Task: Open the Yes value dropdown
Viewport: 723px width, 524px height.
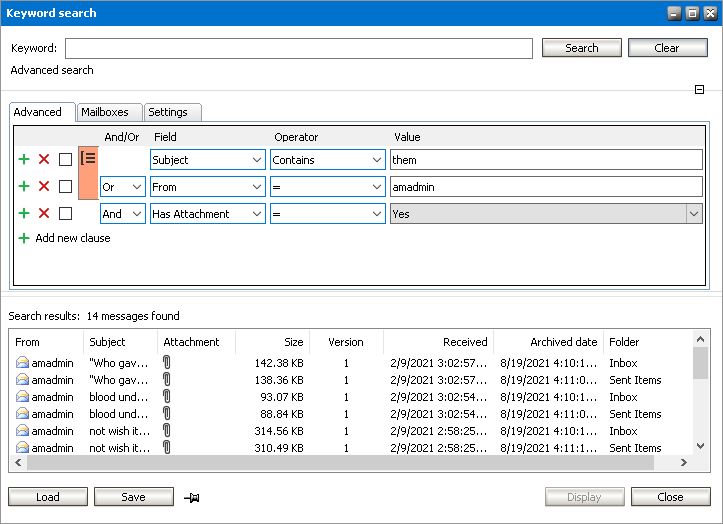Action: click(x=693, y=213)
